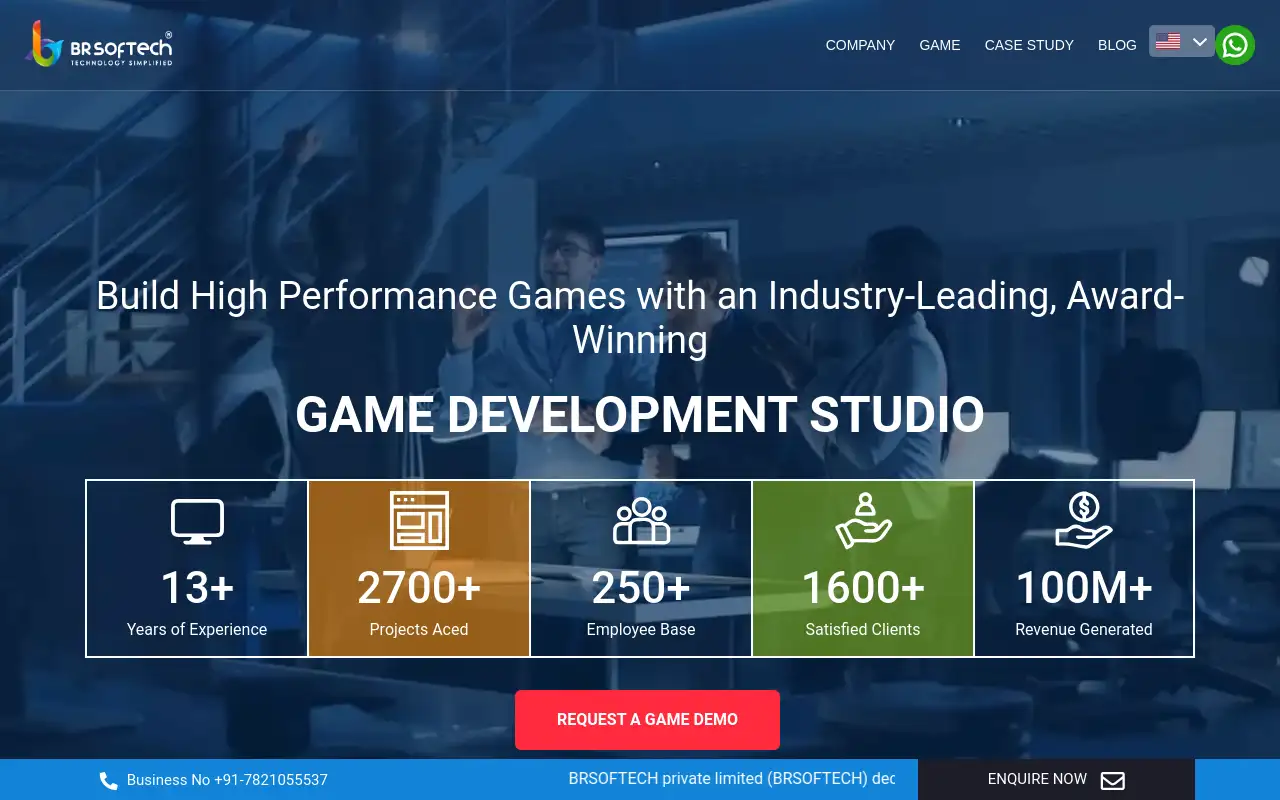Click the GAME DEVELOPMENT STUDIO heading
1280x800 pixels.
640,415
